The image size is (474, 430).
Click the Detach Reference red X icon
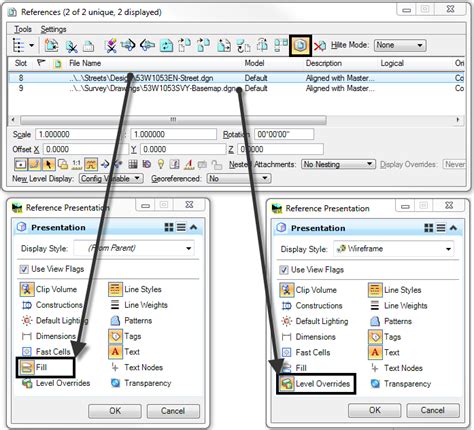[x=320, y=46]
